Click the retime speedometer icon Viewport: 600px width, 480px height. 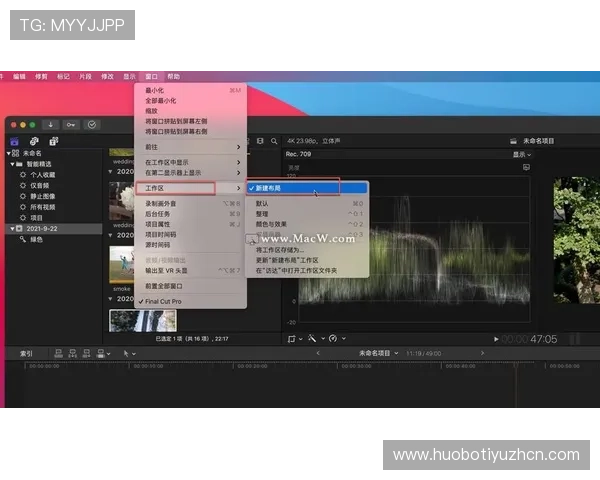333,338
